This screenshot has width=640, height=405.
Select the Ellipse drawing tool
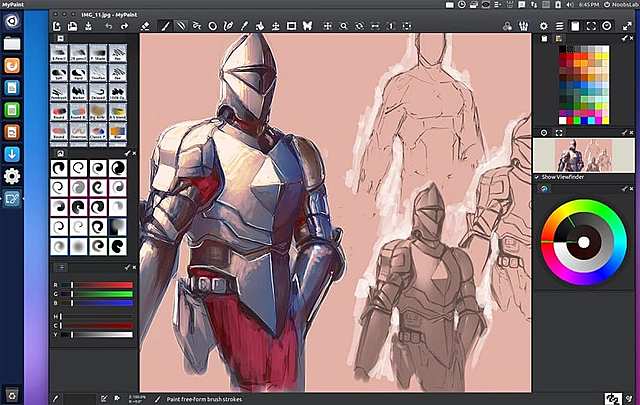pyautogui.click(x=213, y=26)
